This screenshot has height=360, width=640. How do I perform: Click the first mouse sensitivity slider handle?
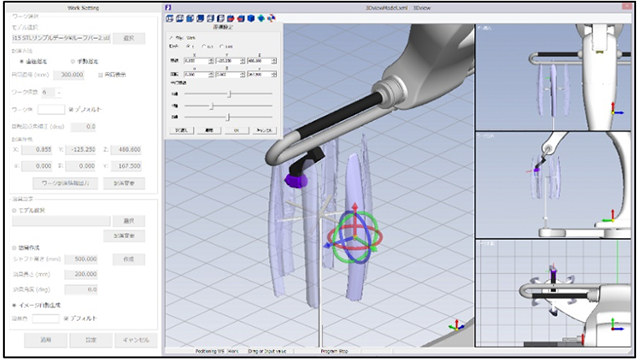click(229, 94)
